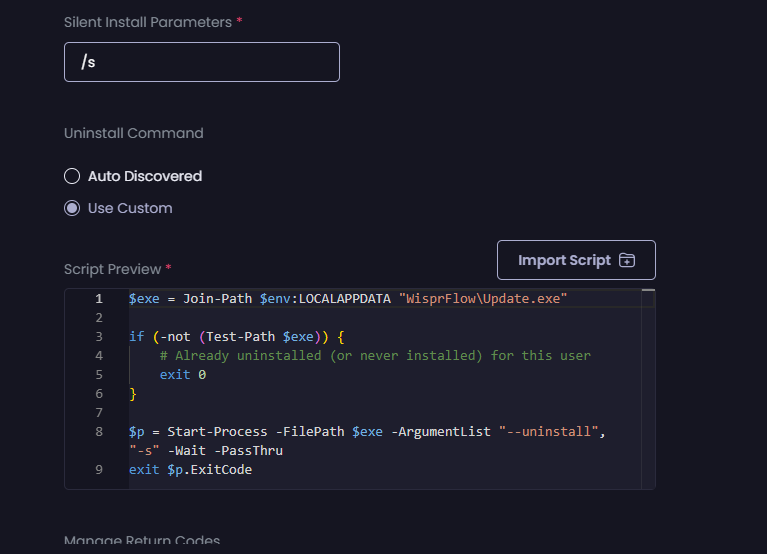
Task: Click line number 5 in script gutter
Action: (98, 374)
